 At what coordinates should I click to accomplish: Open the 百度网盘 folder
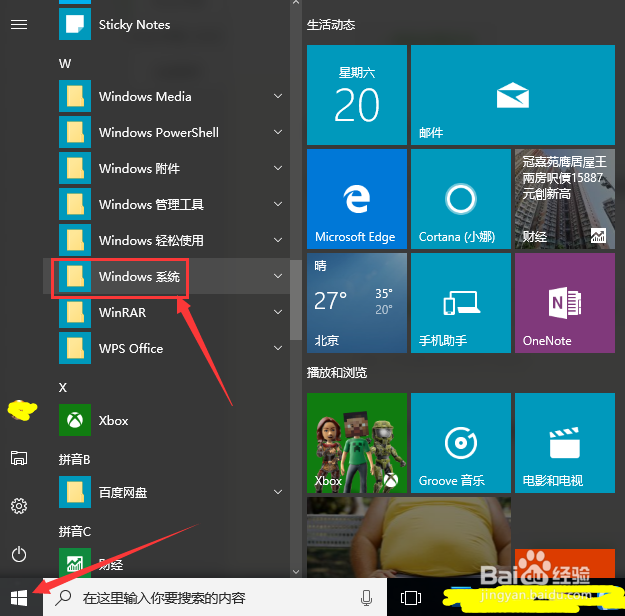pos(166,492)
